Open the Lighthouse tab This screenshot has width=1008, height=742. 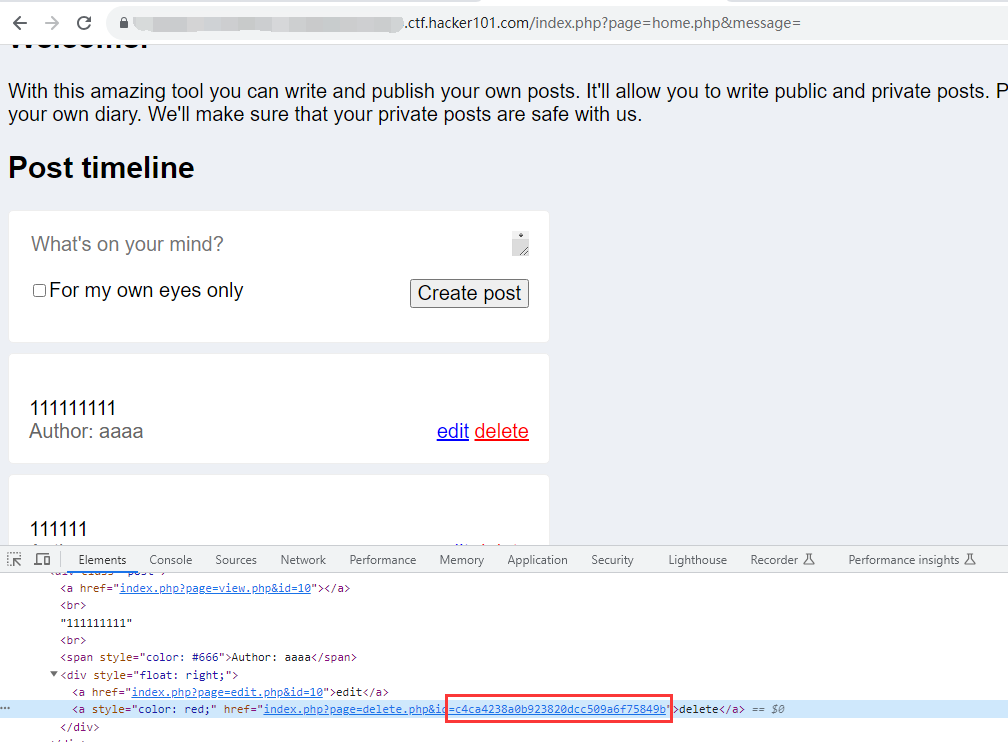(x=698, y=560)
